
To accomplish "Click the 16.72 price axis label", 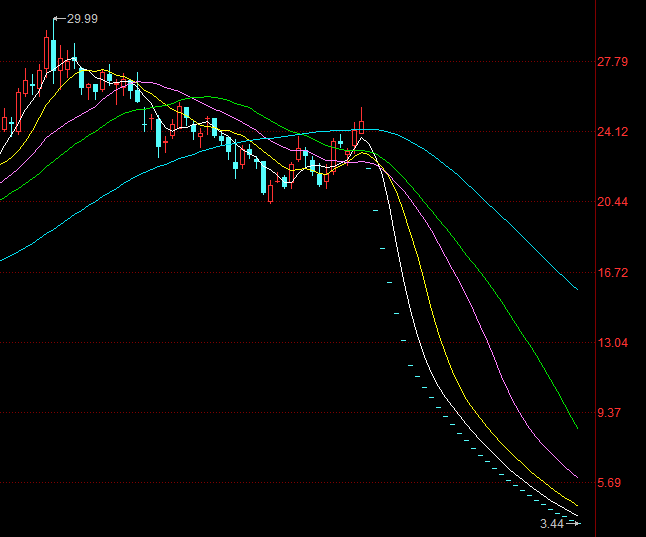I will (x=611, y=272).
